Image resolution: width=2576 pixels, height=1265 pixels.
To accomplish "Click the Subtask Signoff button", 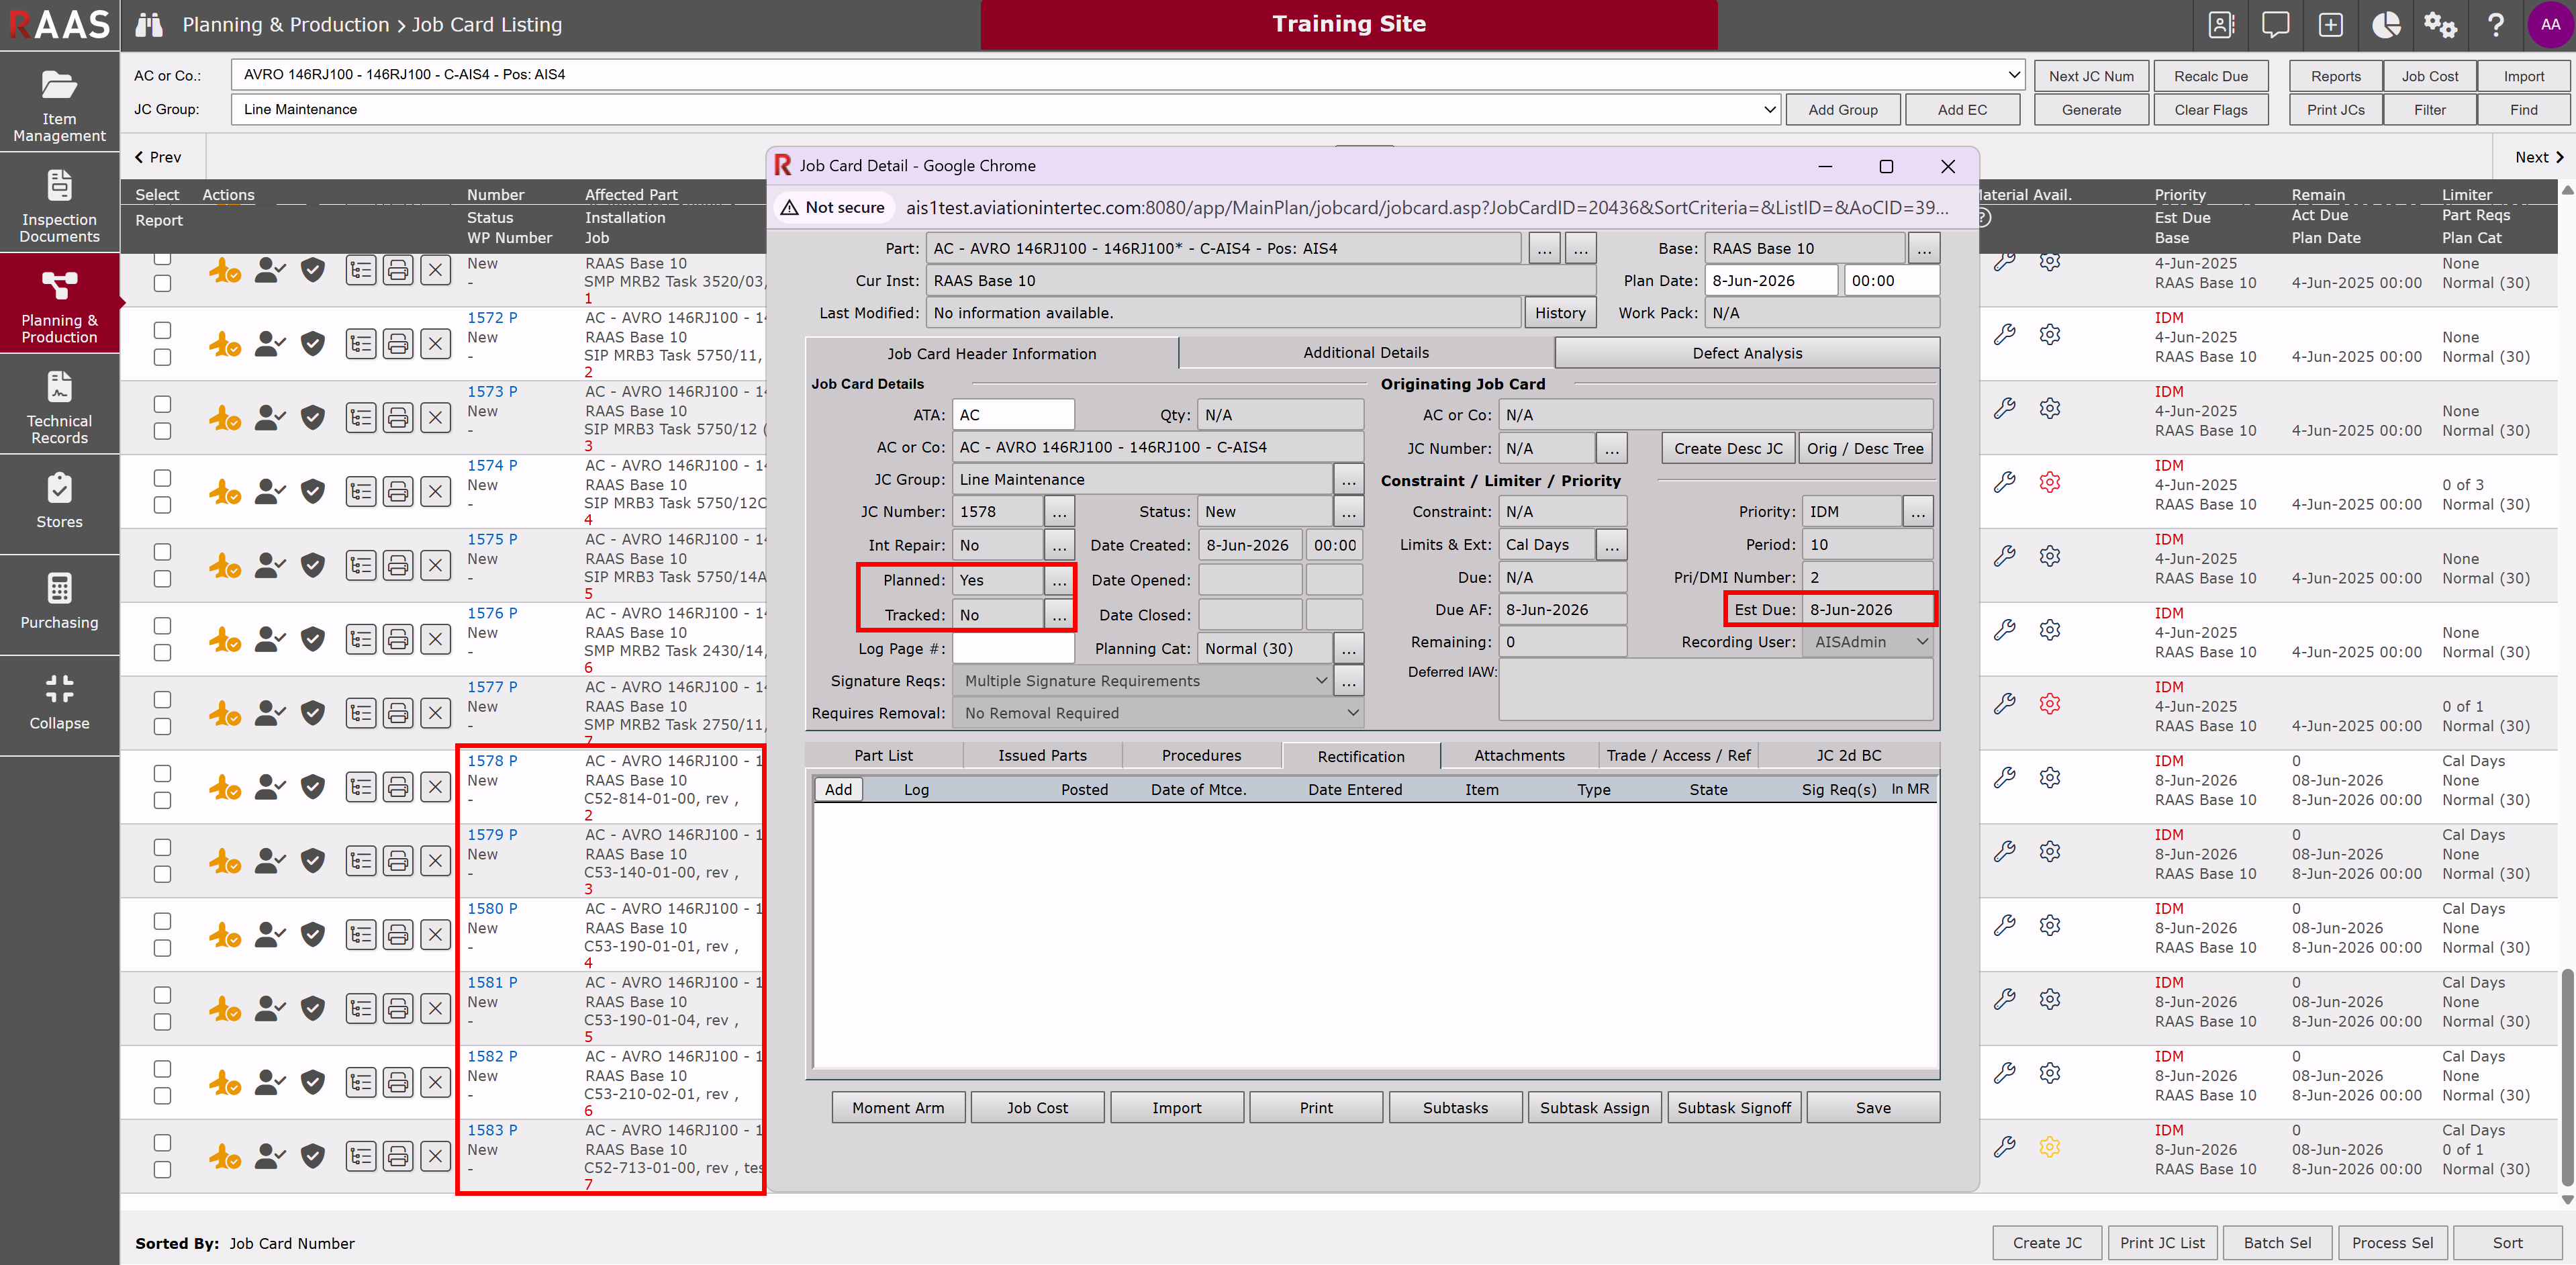I will [x=1734, y=1108].
